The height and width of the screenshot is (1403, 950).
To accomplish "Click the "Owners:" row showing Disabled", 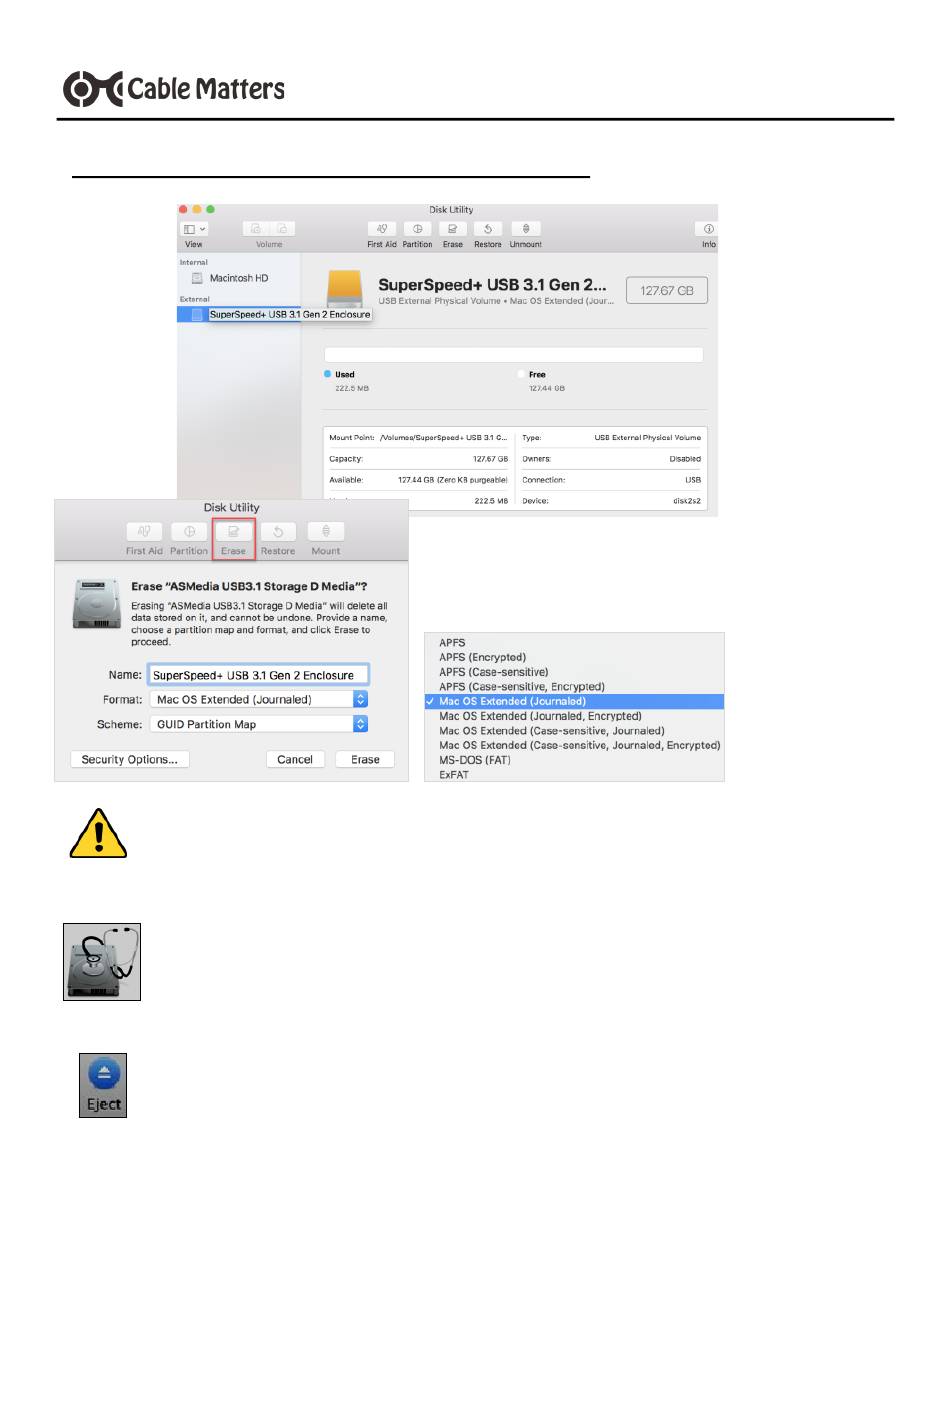I will click(611, 459).
